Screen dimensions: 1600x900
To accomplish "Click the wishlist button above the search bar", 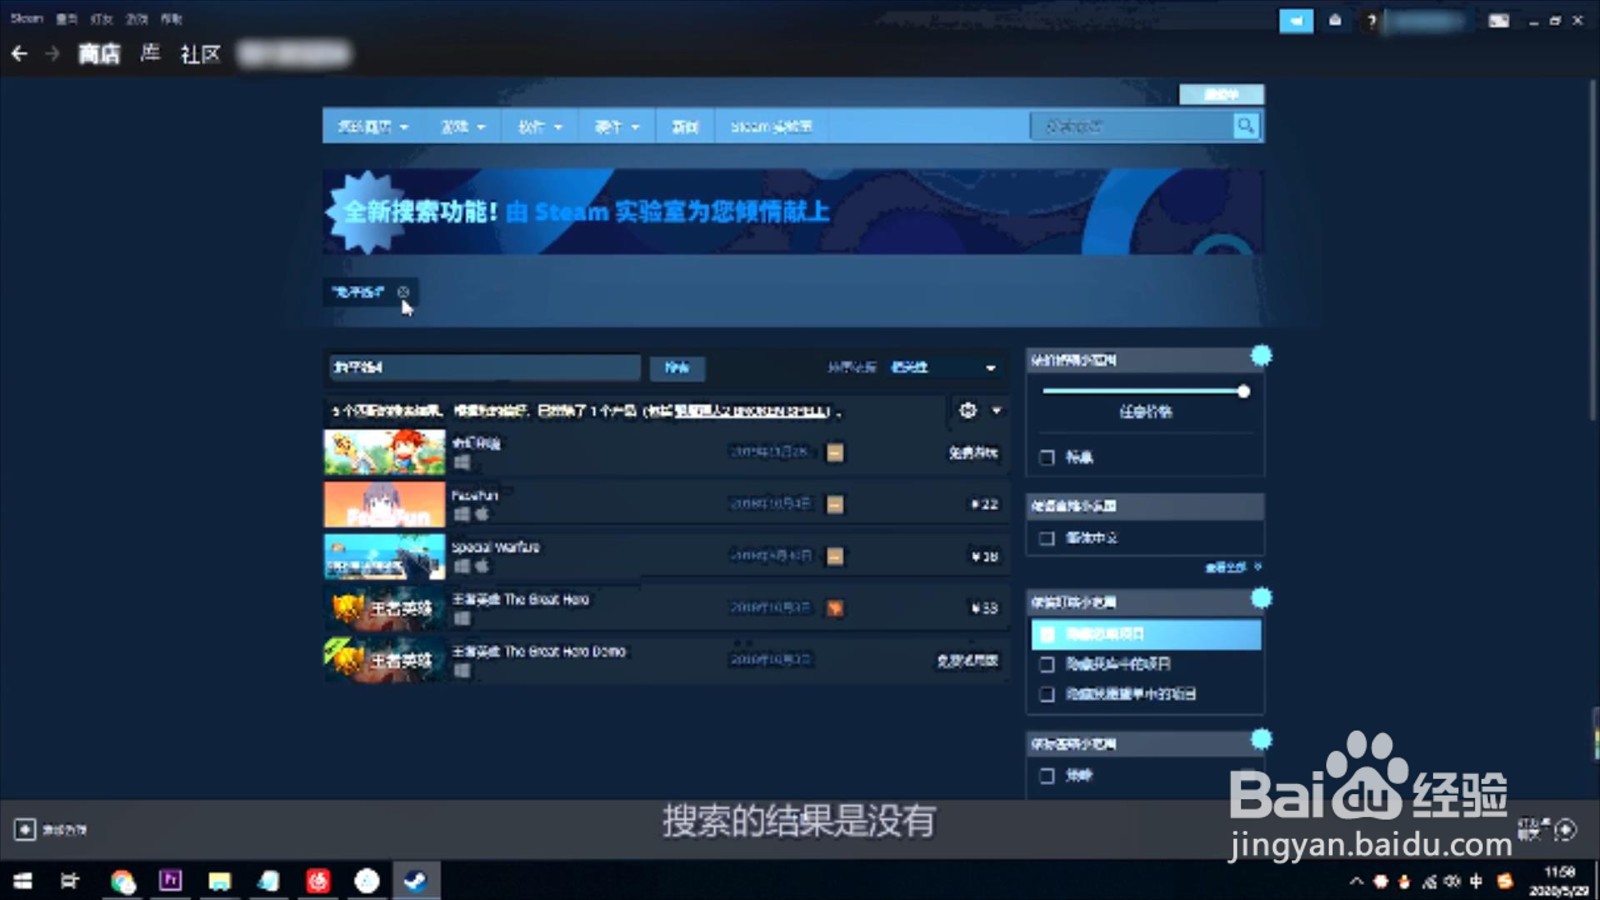I will click(1221, 94).
